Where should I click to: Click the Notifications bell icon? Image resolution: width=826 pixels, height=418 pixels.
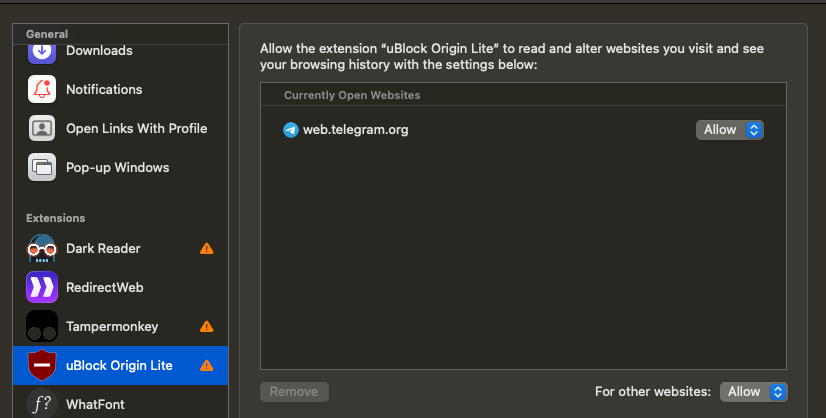click(42, 89)
